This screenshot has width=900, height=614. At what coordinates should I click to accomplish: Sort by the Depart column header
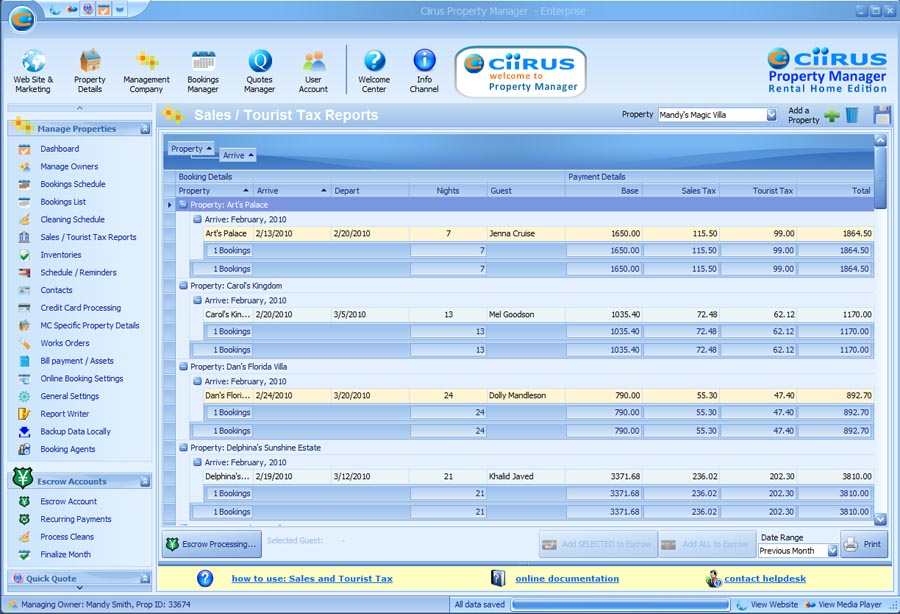click(370, 191)
